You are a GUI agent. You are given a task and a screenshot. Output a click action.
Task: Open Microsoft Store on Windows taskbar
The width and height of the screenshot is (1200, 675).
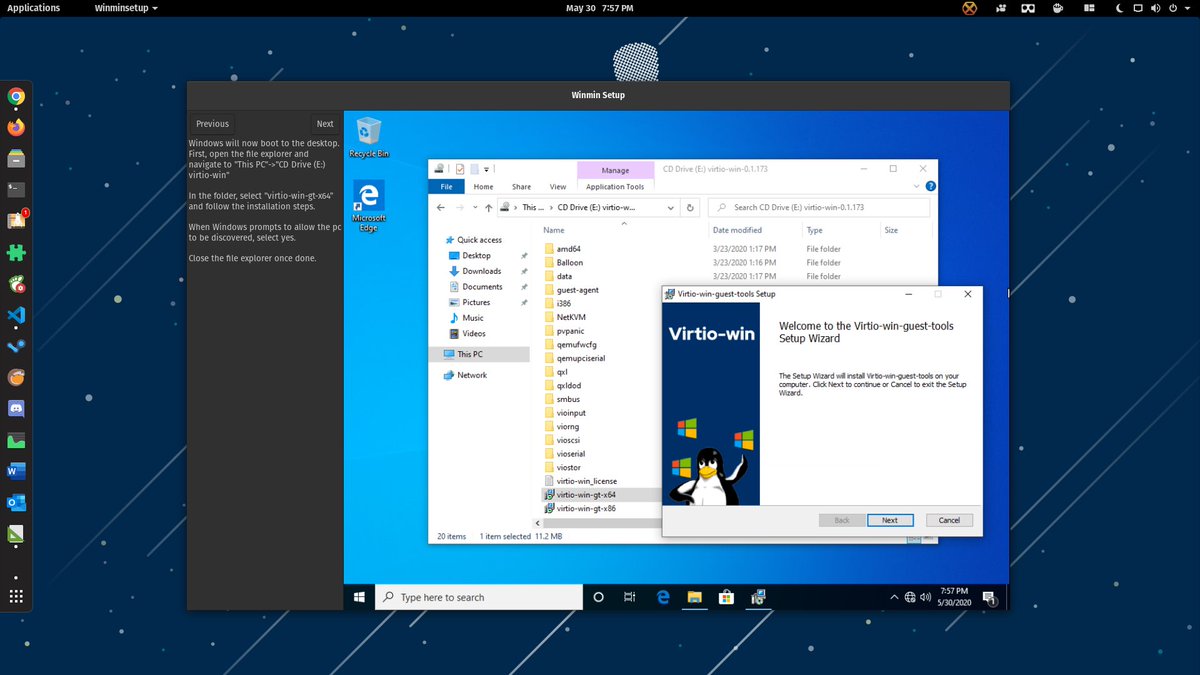click(726, 597)
